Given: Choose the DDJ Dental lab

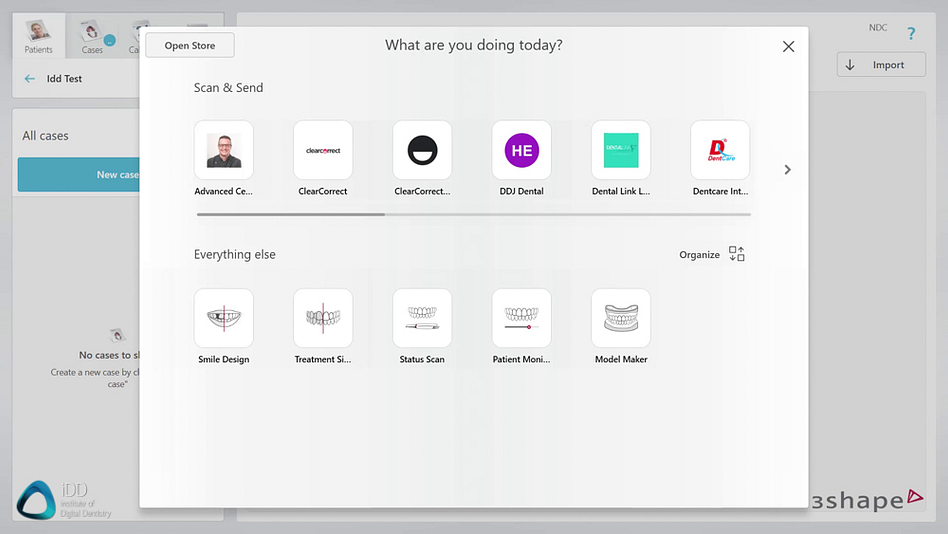Looking at the screenshot, I should (521, 151).
